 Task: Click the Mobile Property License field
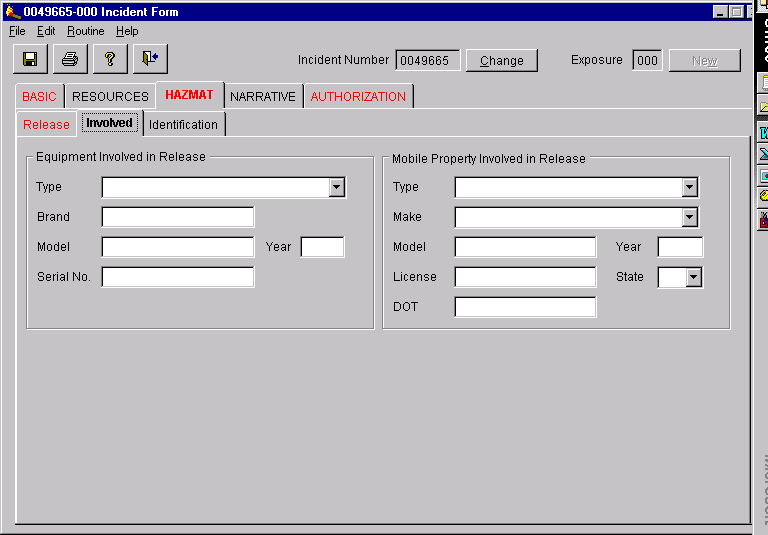pyautogui.click(x=525, y=277)
